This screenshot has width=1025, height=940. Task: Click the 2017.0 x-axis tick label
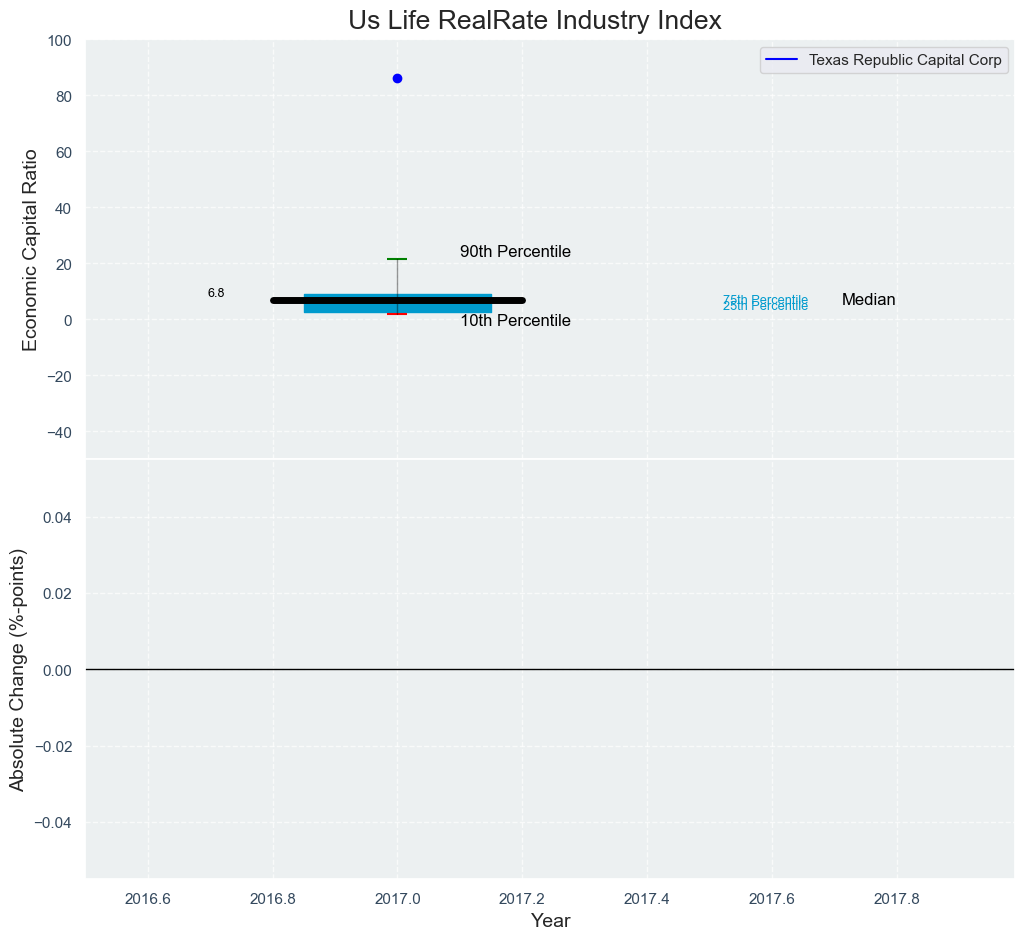(397, 897)
